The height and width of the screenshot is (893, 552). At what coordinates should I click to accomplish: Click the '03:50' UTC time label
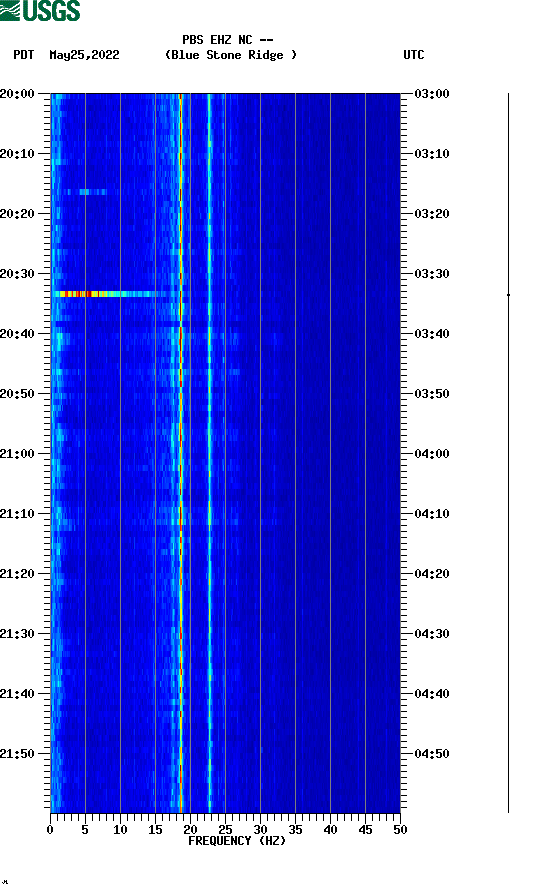432,394
